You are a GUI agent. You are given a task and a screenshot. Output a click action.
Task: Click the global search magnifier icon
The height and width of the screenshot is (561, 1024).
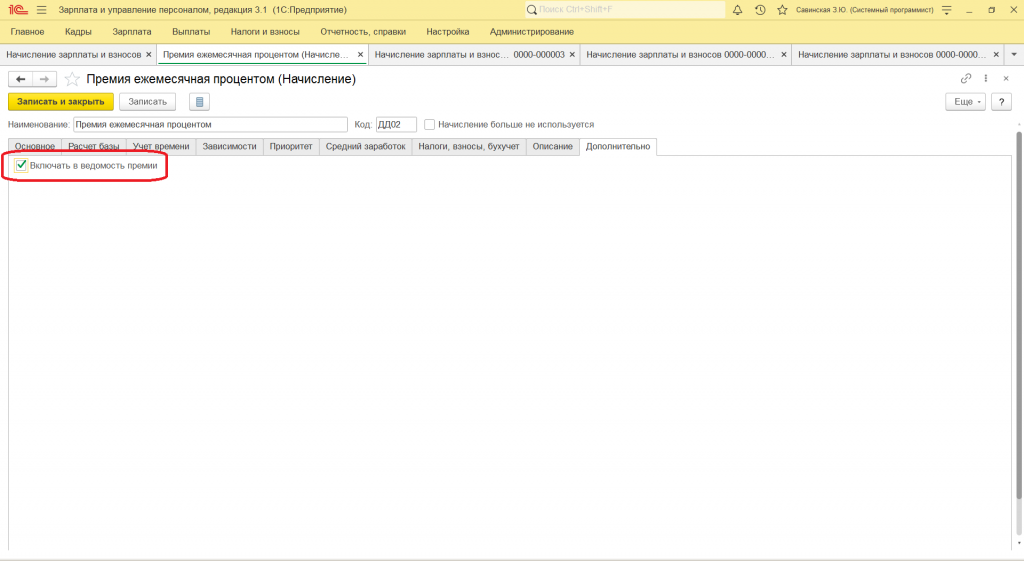[x=532, y=10]
